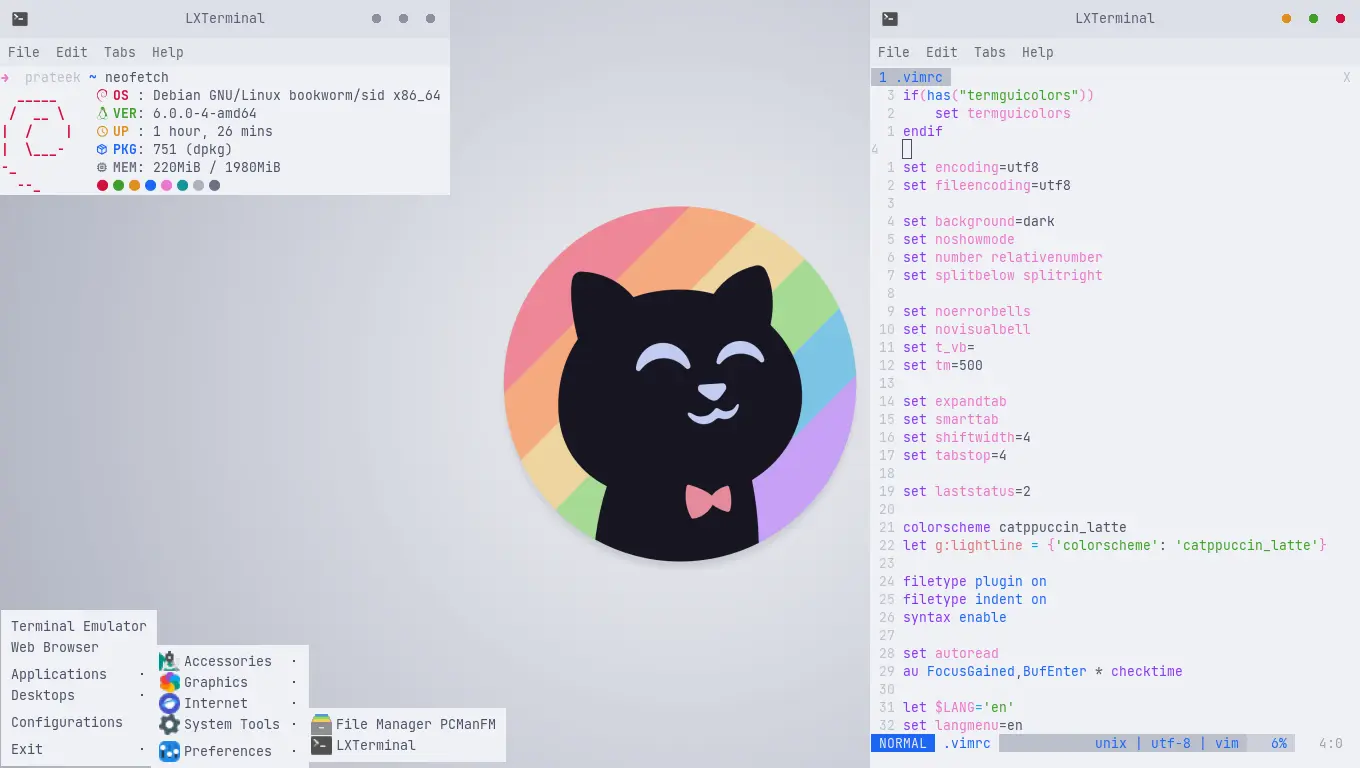Open Tabs menu in left LXTerminal
The width and height of the screenshot is (1360, 768).
[120, 52]
